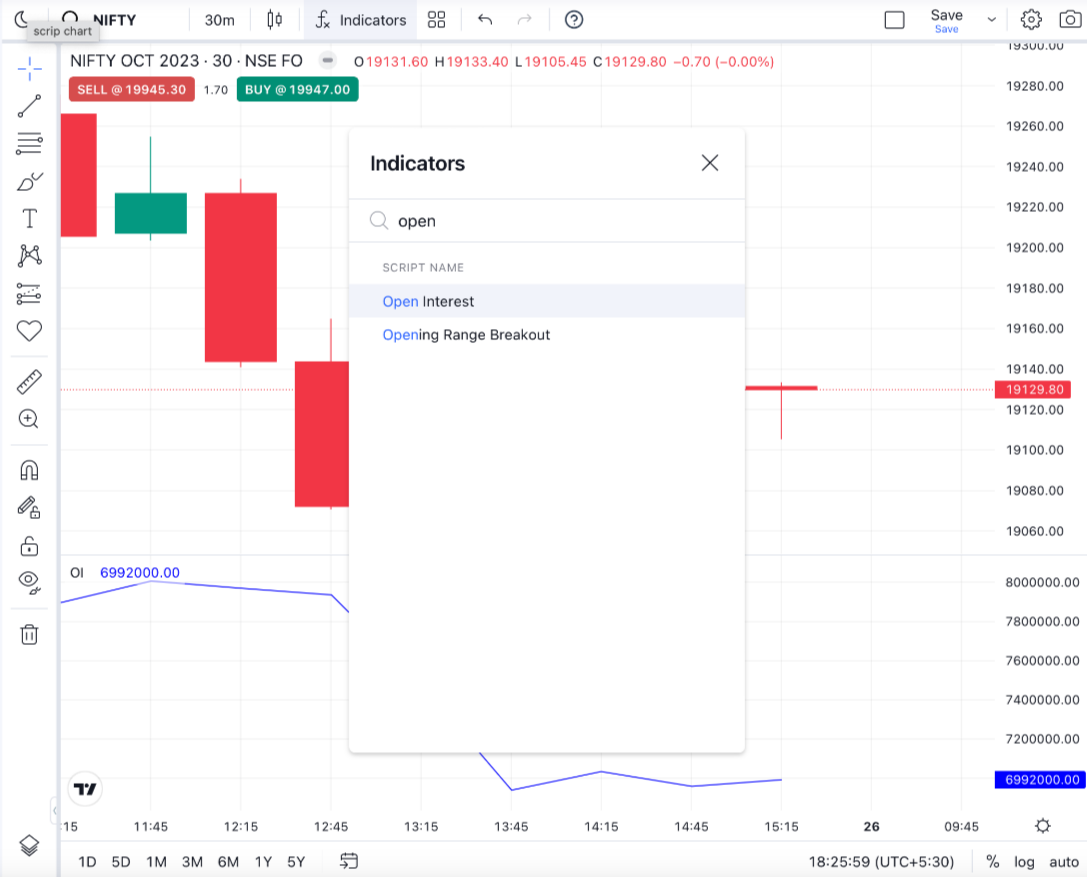Select the Text annotation tool
The height and width of the screenshot is (877, 1087).
click(29, 218)
